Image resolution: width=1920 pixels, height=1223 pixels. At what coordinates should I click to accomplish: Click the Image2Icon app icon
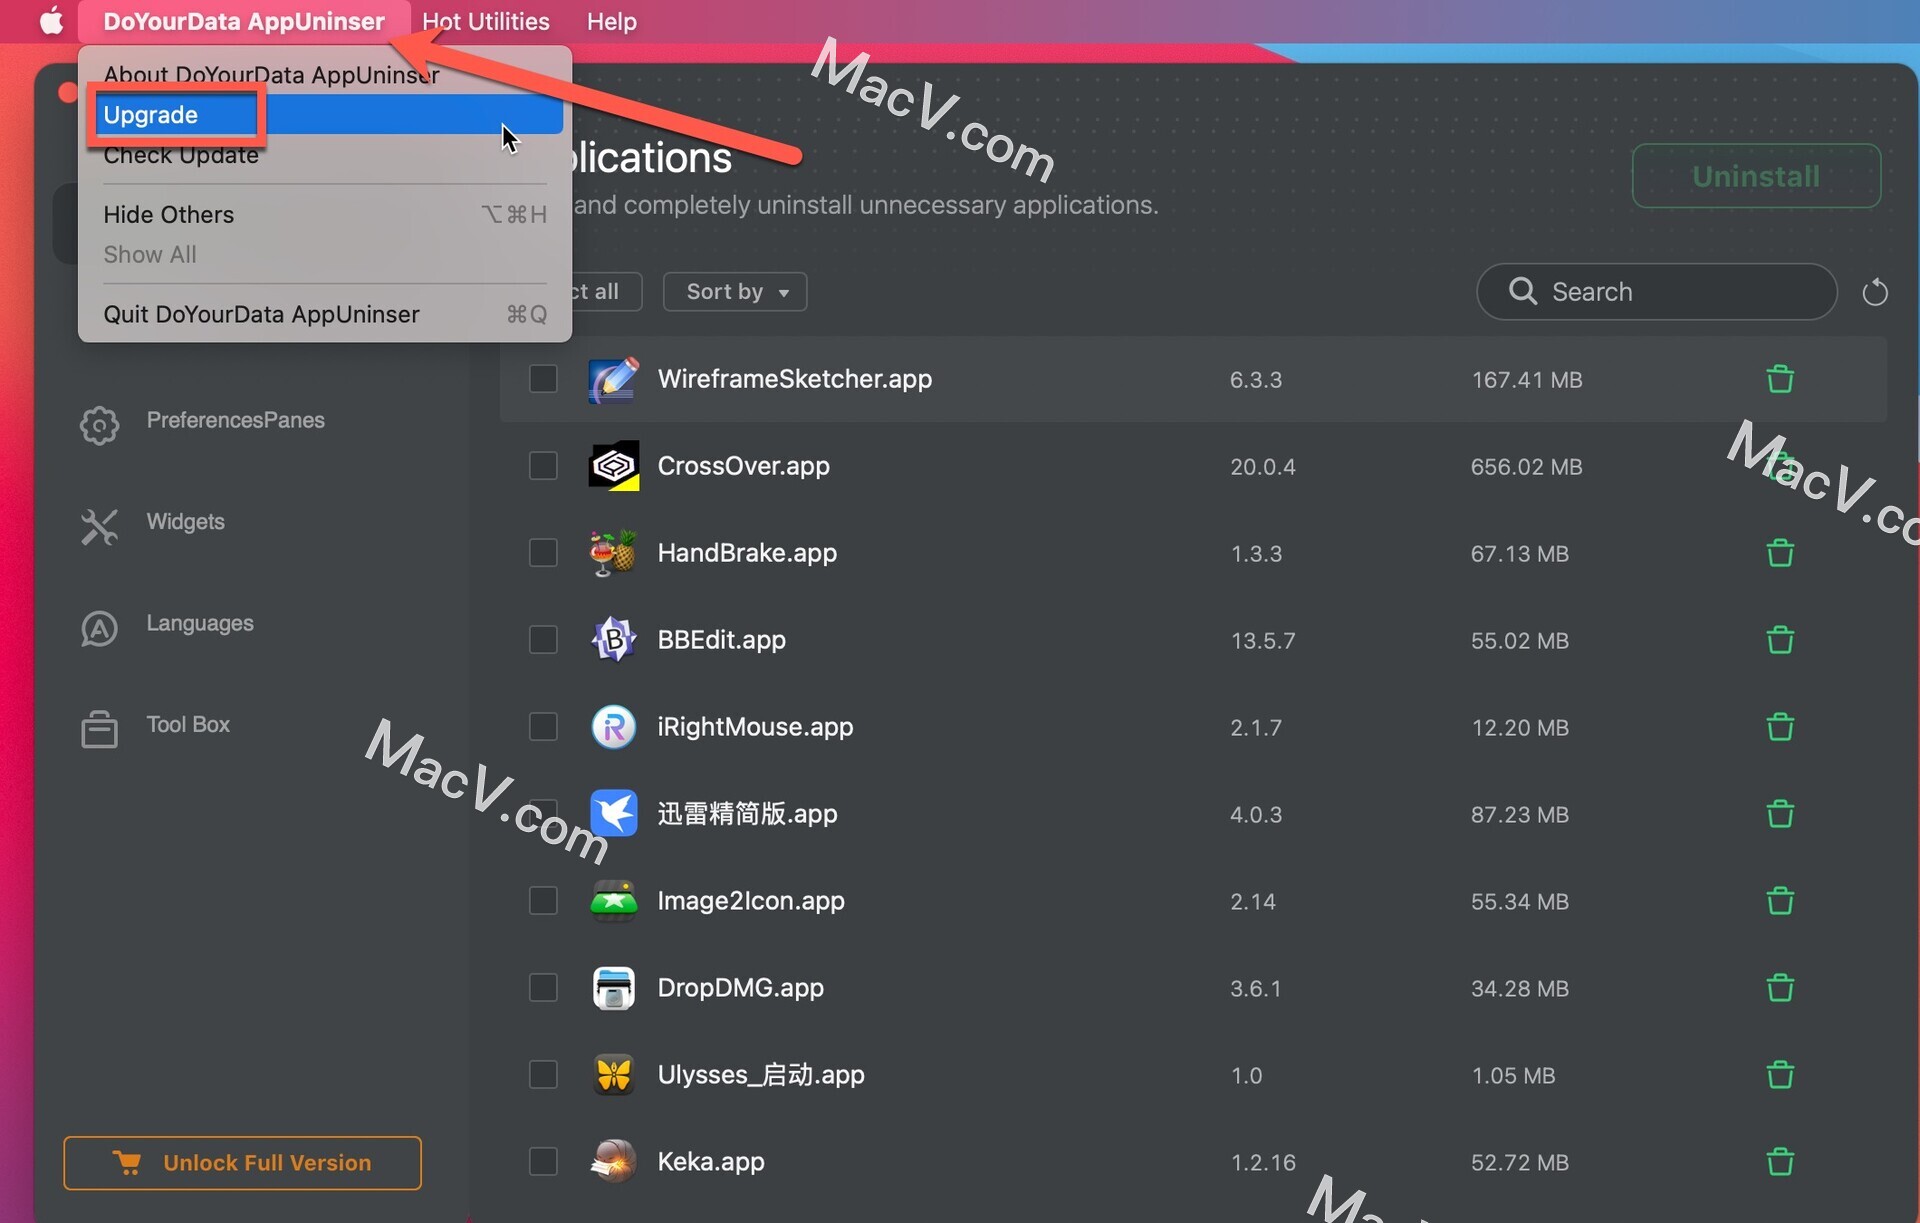pyautogui.click(x=613, y=901)
